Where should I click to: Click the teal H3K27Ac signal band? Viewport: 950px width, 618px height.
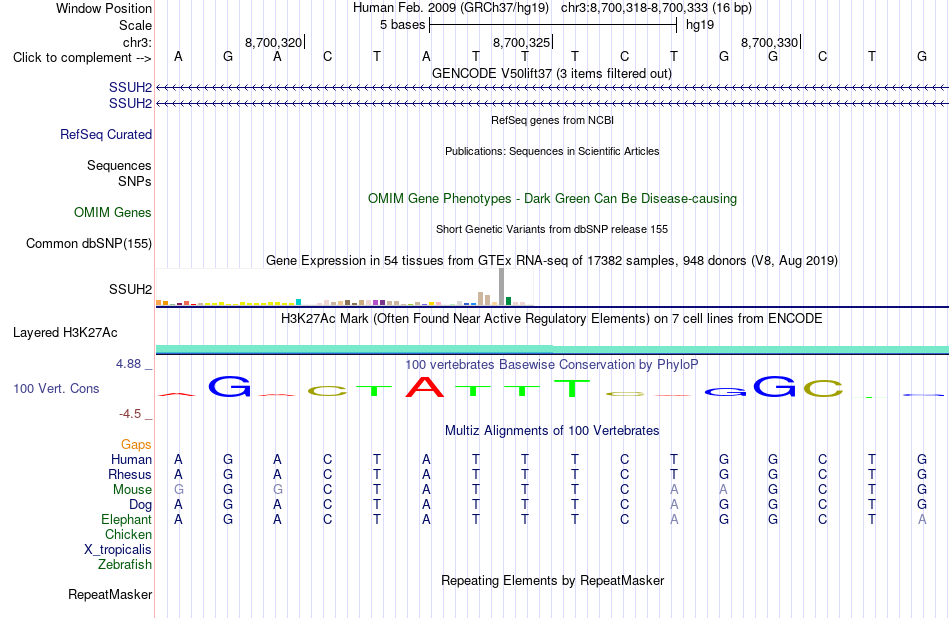(x=552, y=349)
